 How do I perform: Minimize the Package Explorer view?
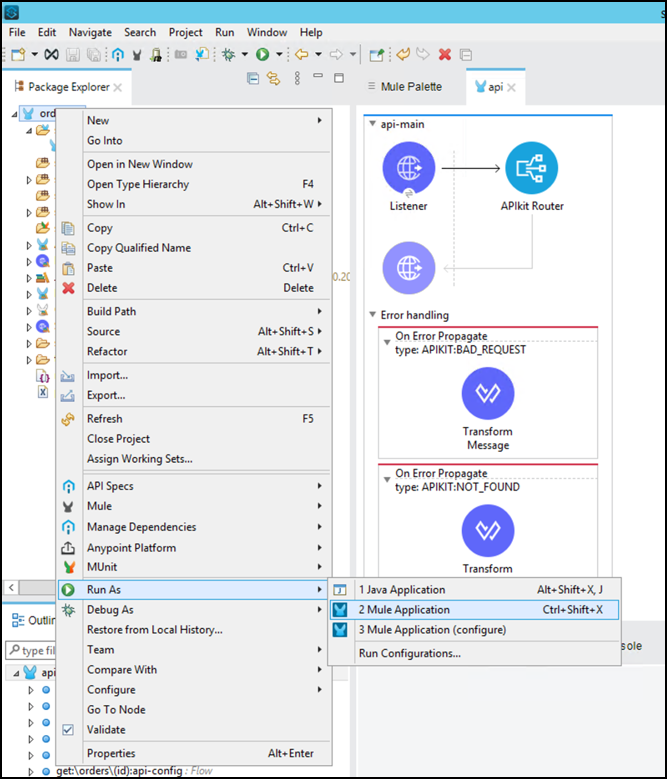click(x=318, y=76)
